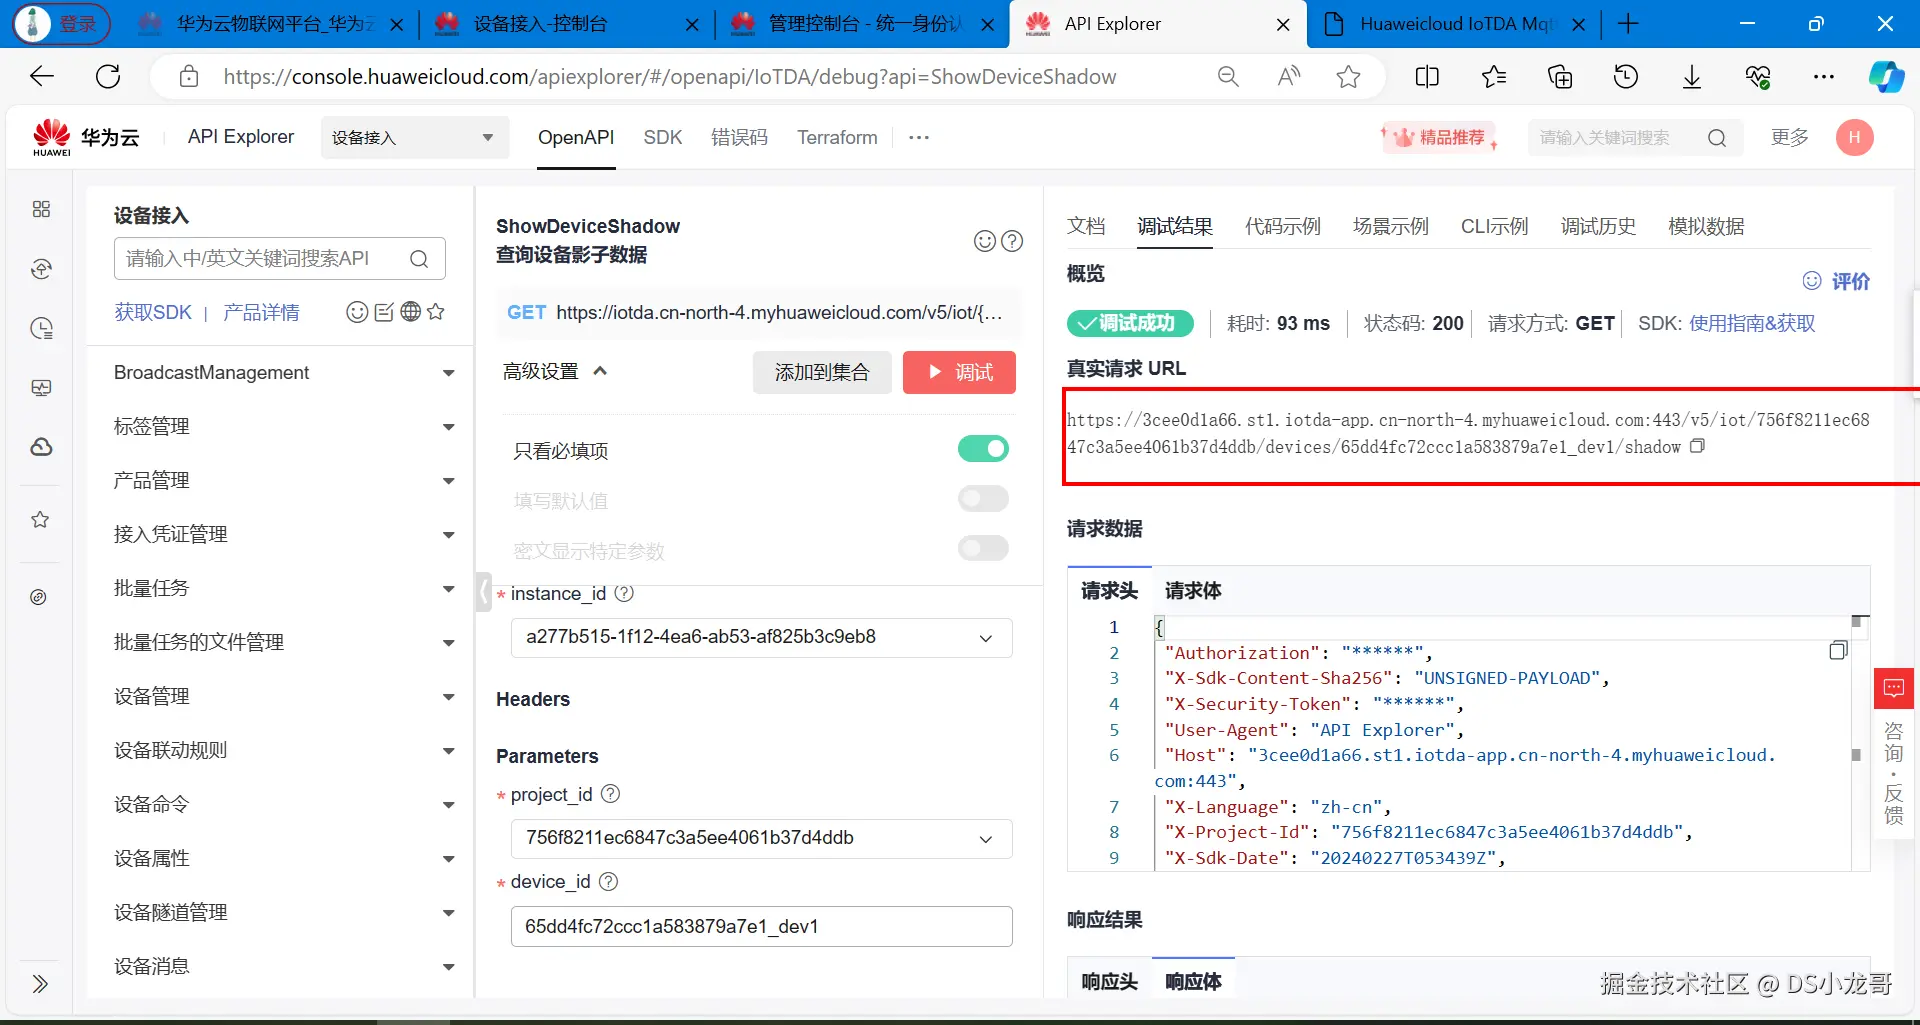Click the smiley feedback icon beside product details

coord(357,312)
